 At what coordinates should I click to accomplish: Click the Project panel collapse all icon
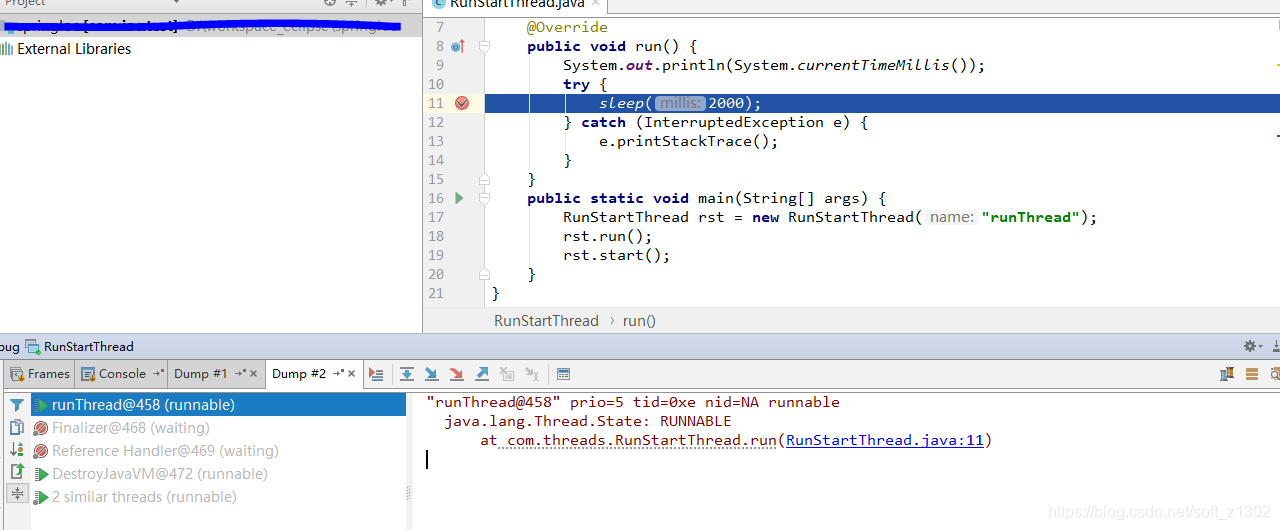tap(351, 3)
